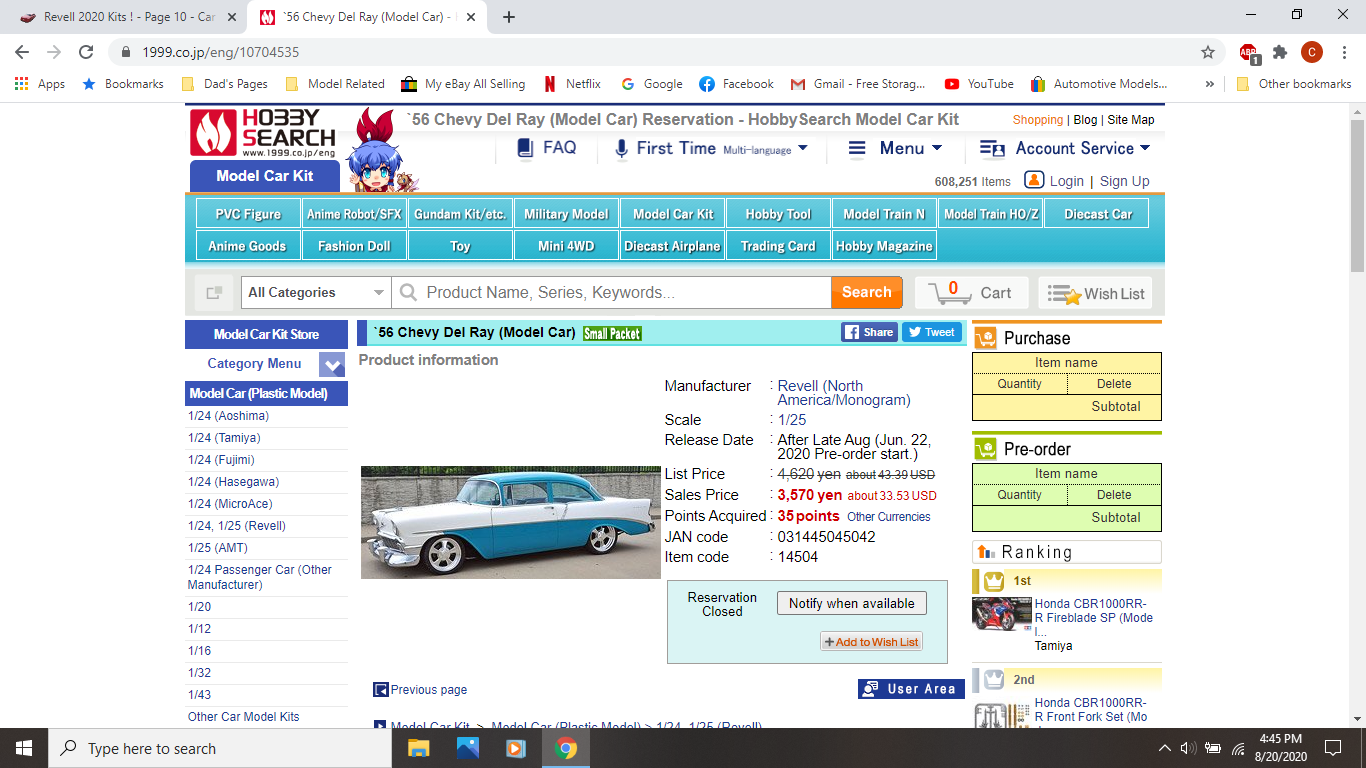Expand the Menu dropdown
1366x768 pixels.
coord(895,148)
